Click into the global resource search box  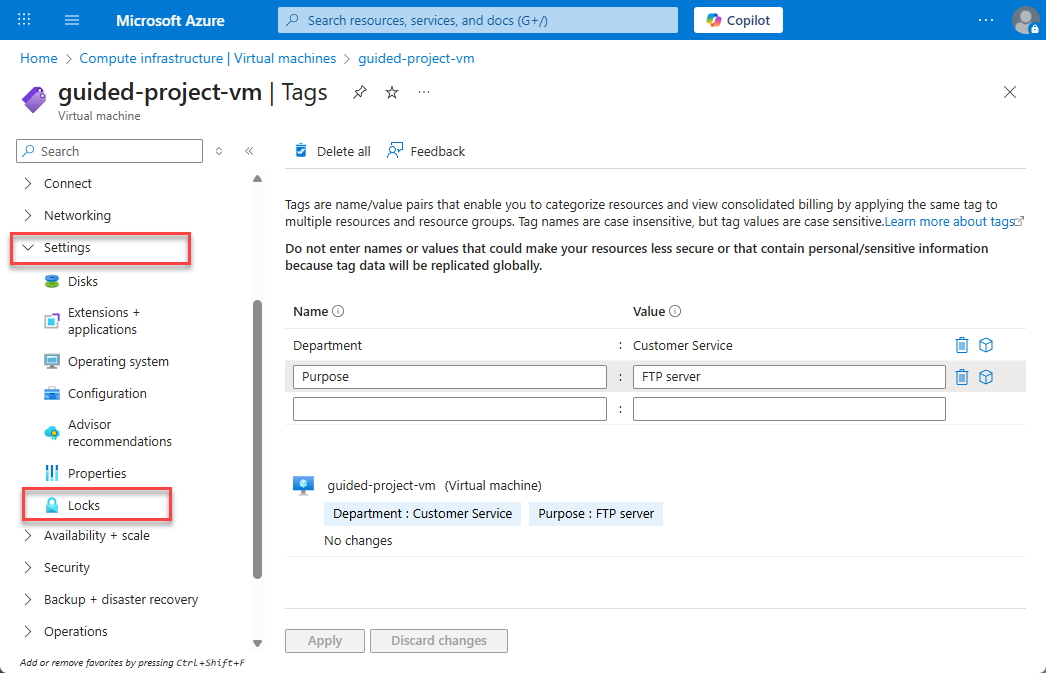tap(478, 20)
